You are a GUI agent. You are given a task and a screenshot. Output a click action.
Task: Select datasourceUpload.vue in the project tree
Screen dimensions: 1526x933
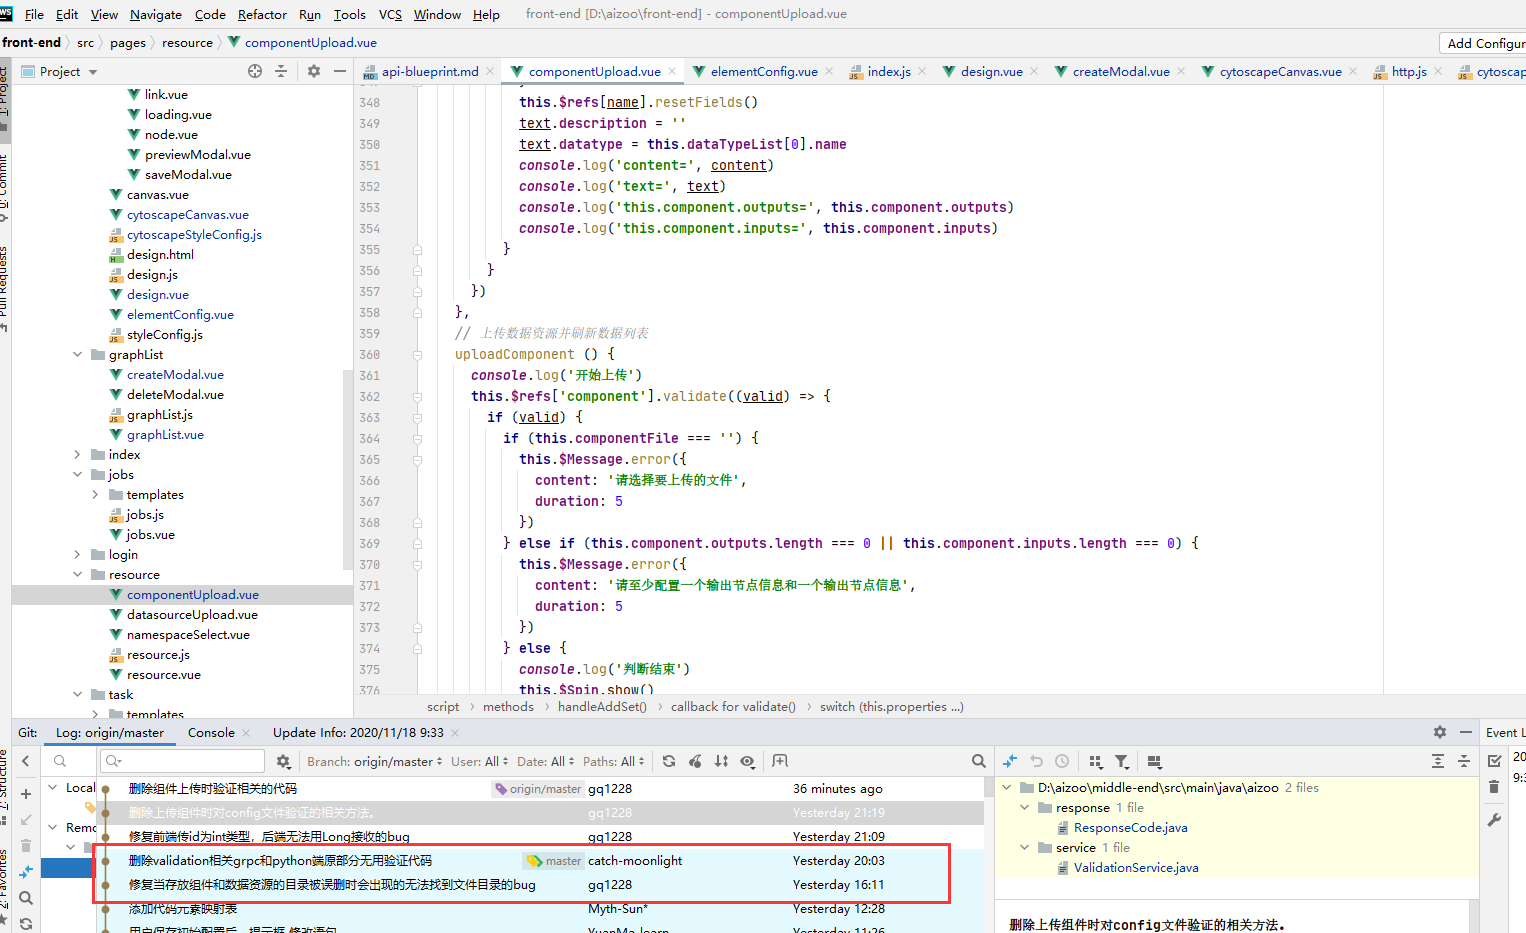tap(192, 614)
